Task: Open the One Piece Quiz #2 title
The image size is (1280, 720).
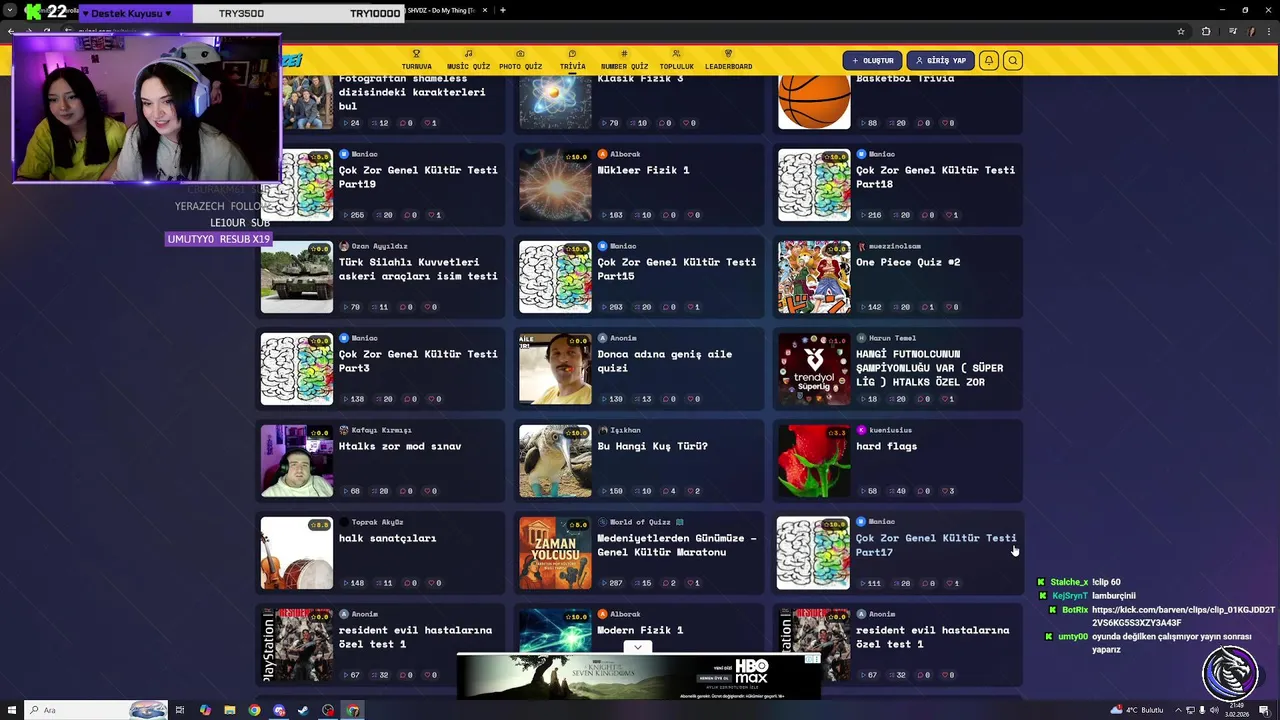Action: point(908,262)
